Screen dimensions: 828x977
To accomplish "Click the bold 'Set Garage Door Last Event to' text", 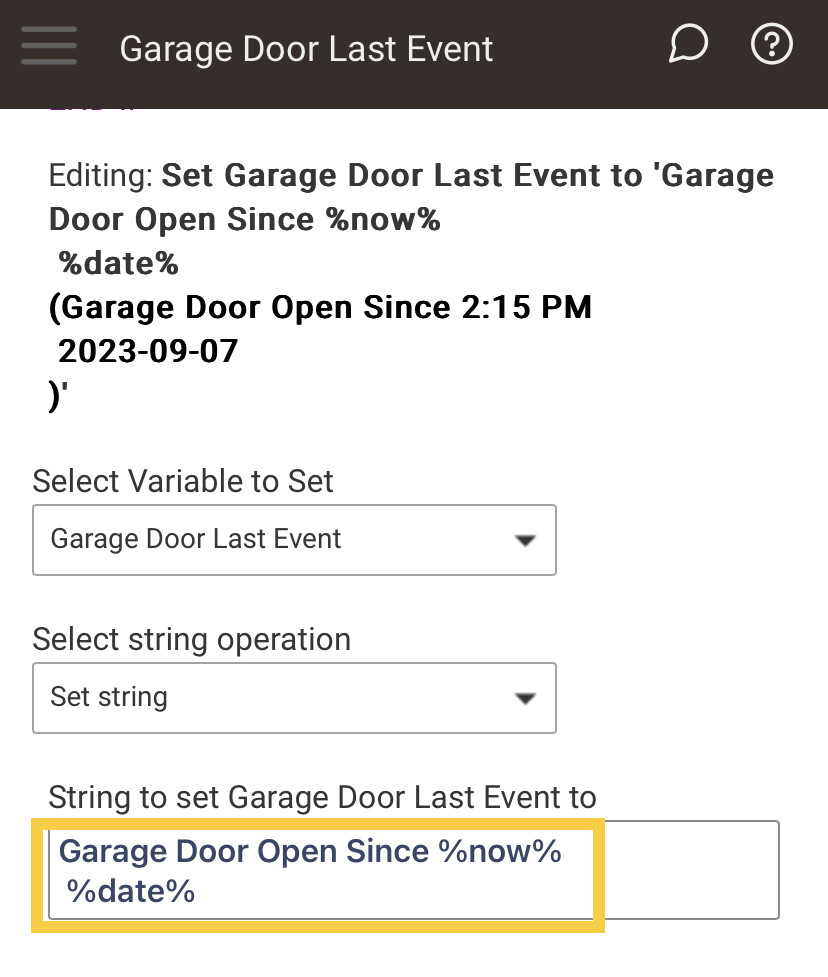I will click(x=402, y=175).
